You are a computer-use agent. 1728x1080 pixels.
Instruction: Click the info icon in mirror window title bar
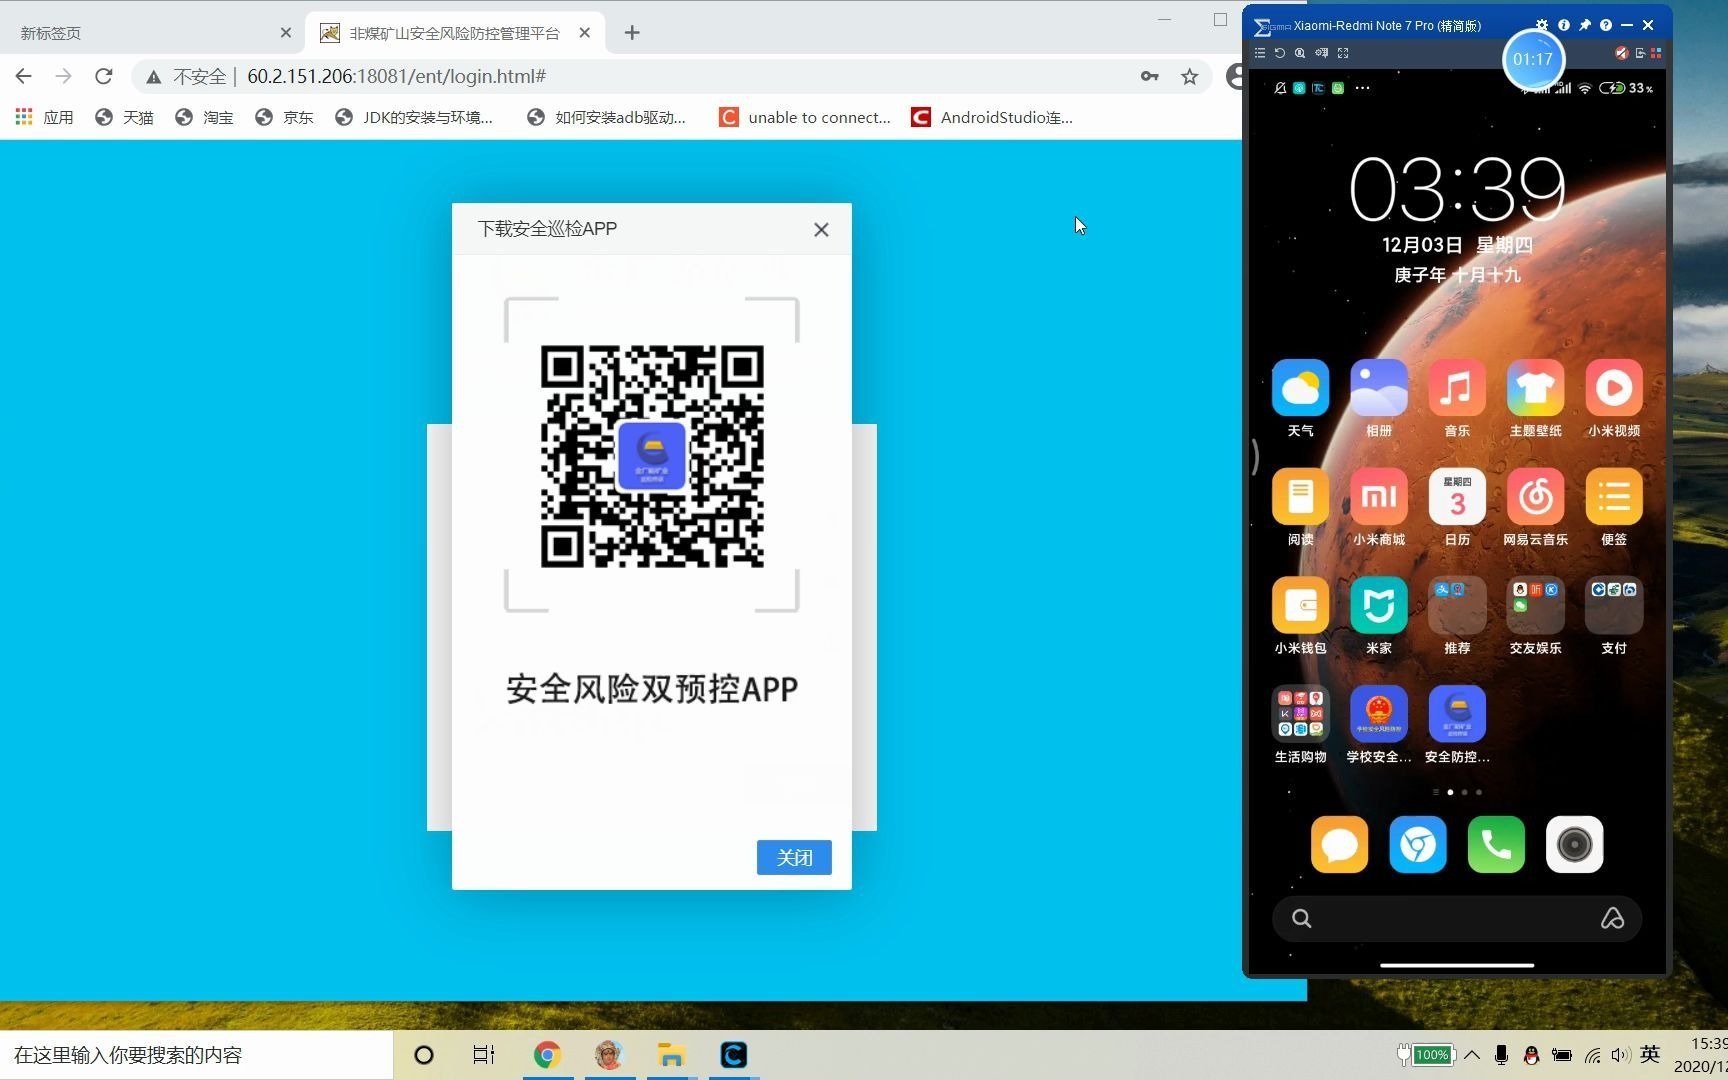(1564, 25)
